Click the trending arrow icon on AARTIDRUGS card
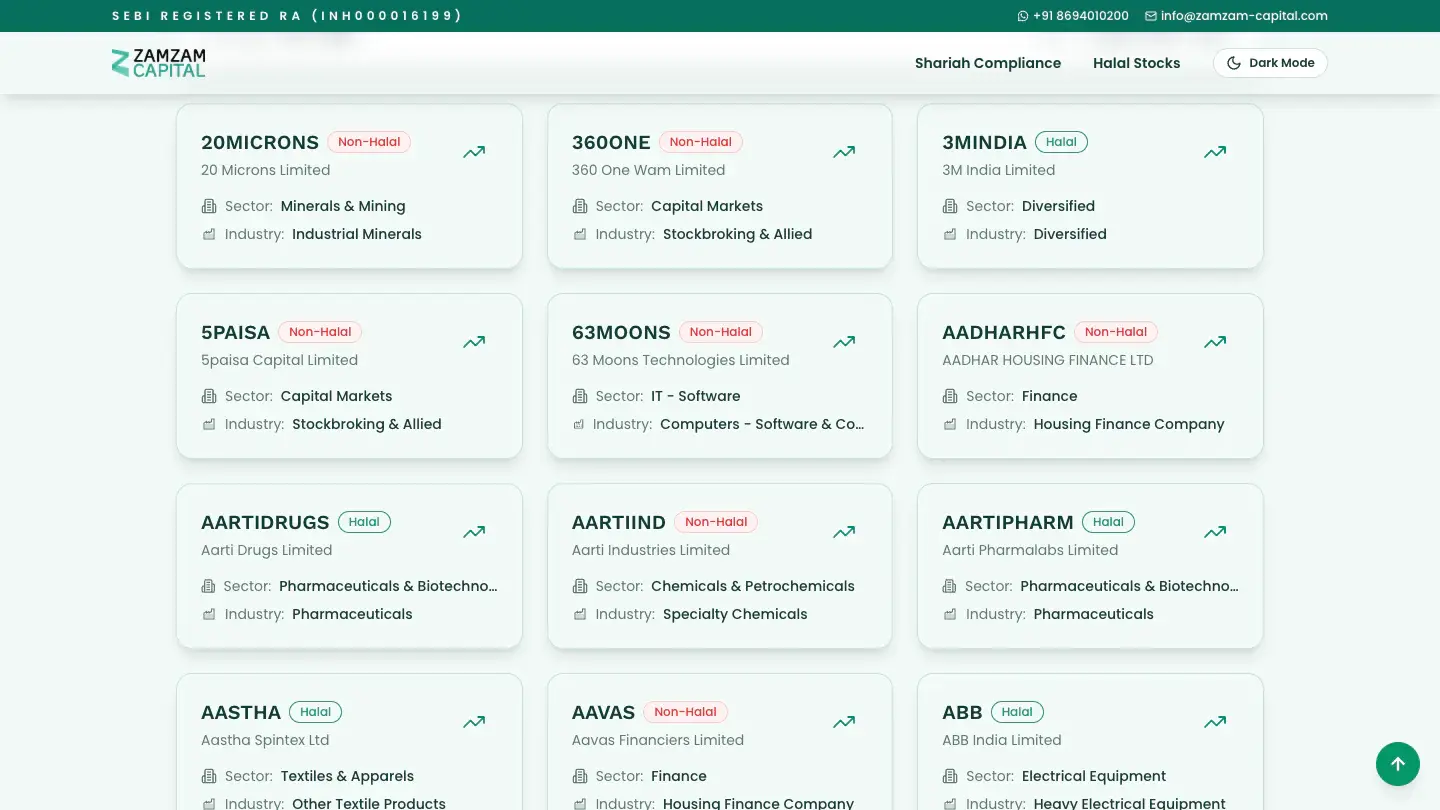The image size is (1440, 810). point(474,532)
